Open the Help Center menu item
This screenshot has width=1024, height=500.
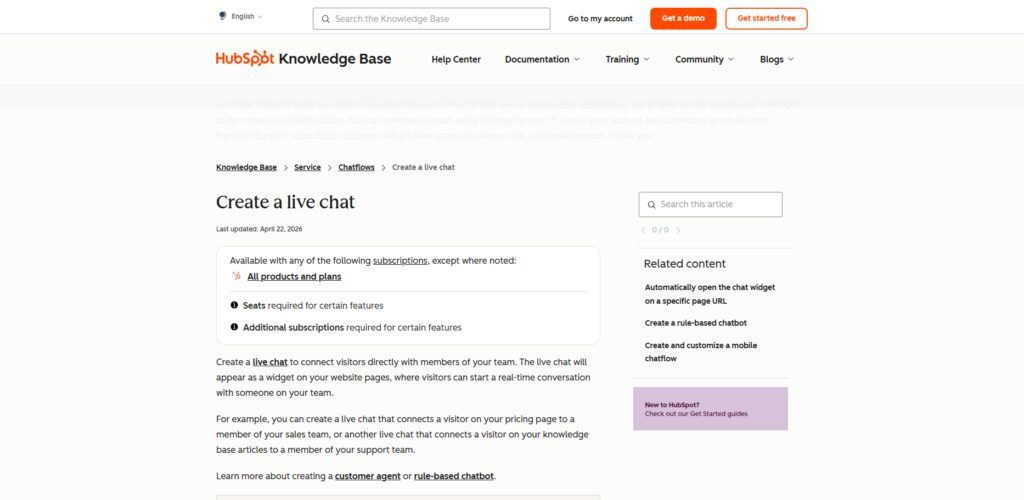456,59
